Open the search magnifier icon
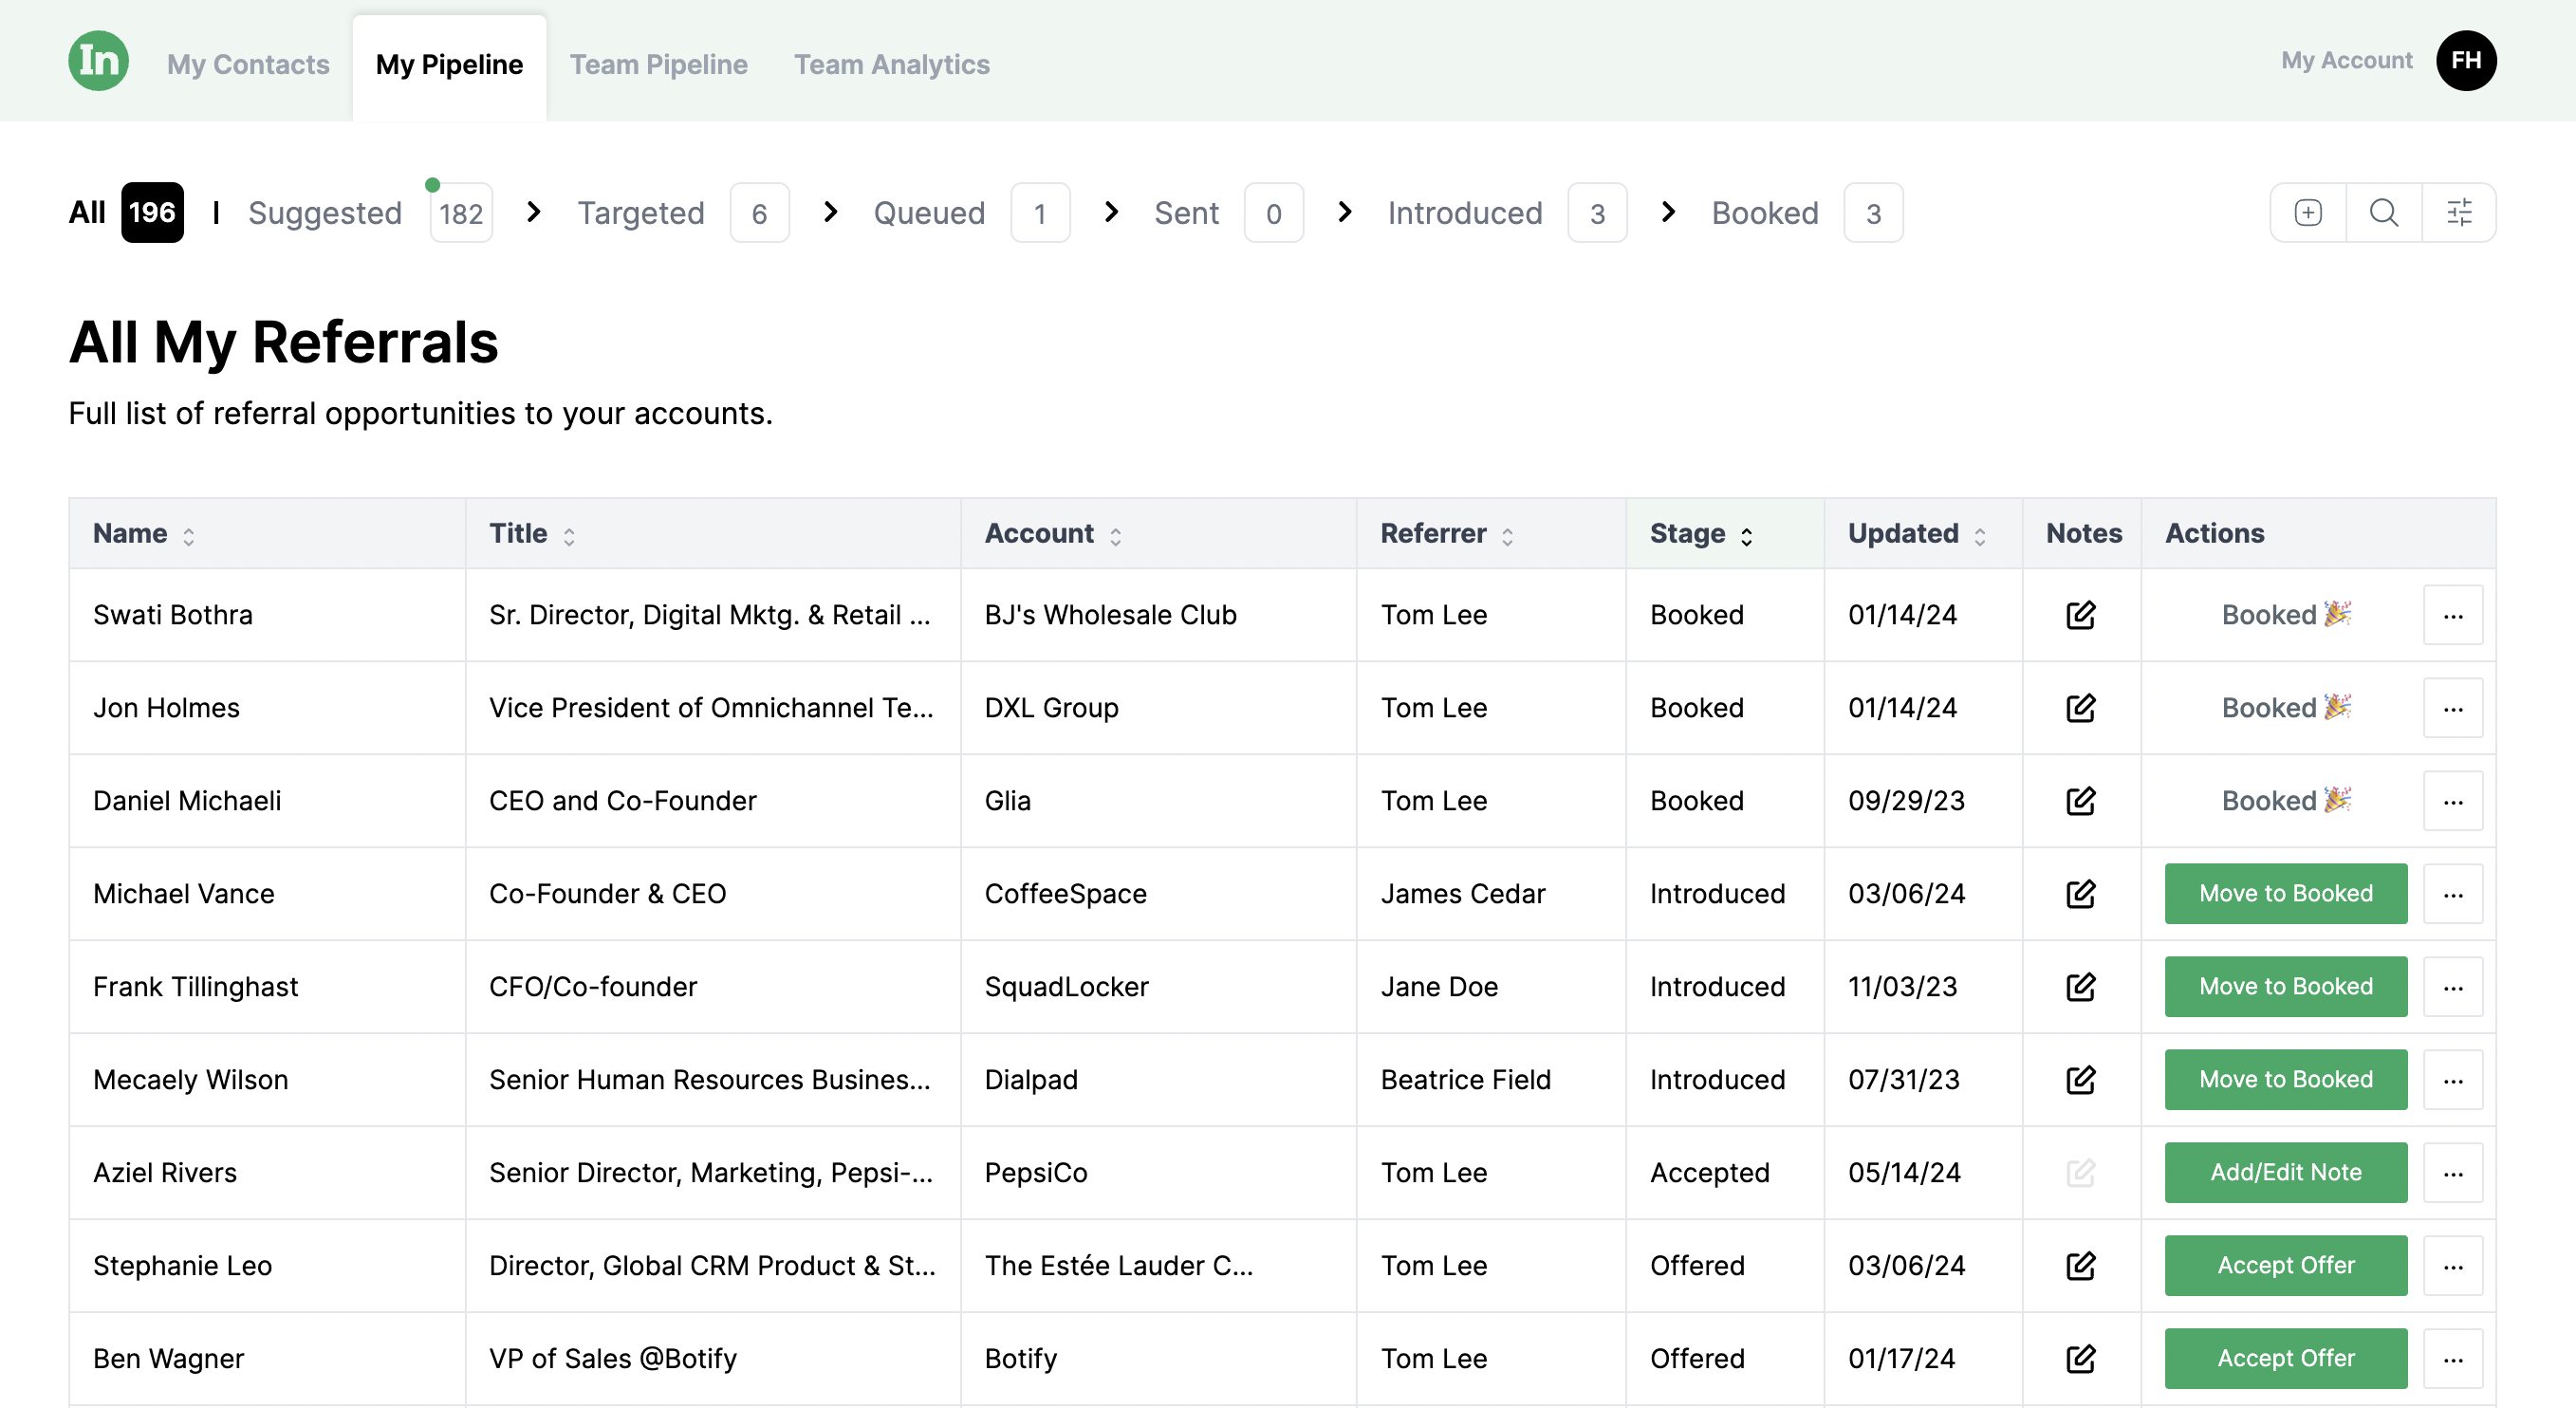 click(2383, 212)
